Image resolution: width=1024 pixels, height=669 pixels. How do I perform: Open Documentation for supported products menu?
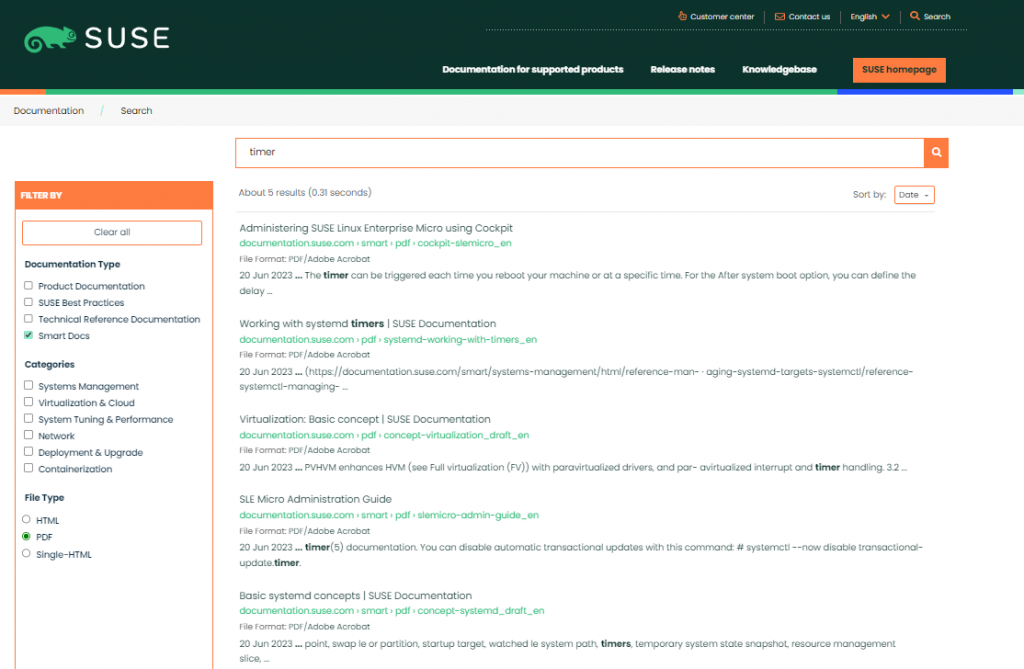[532, 70]
